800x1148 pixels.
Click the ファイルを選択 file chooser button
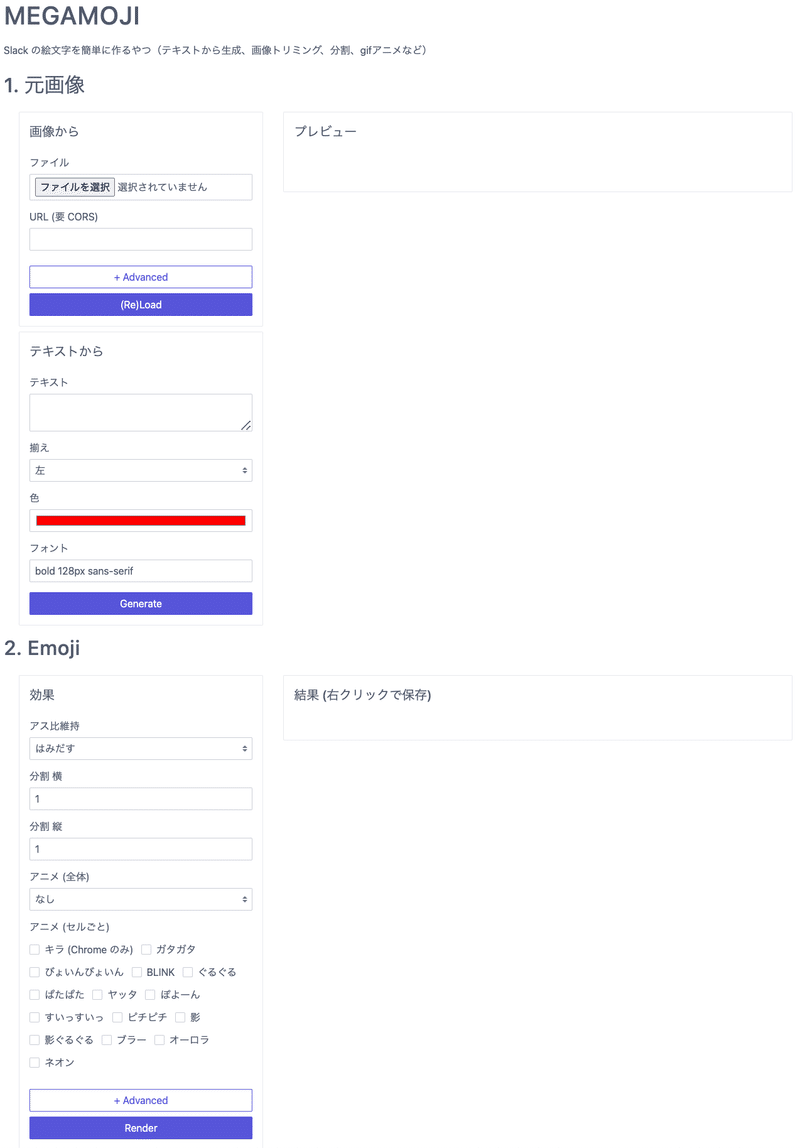(x=75, y=187)
